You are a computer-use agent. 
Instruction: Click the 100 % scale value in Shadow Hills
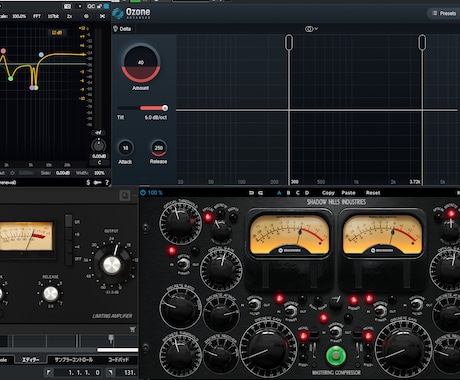point(155,193)
